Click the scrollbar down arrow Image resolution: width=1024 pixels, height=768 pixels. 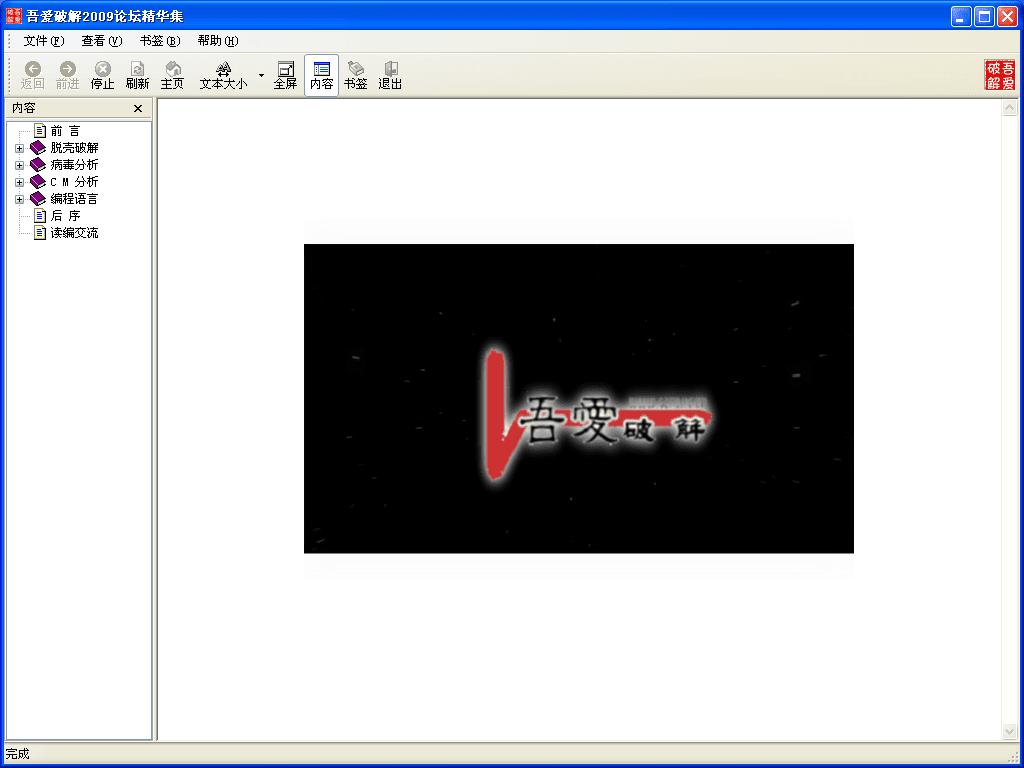click(x=1010, y=731)
